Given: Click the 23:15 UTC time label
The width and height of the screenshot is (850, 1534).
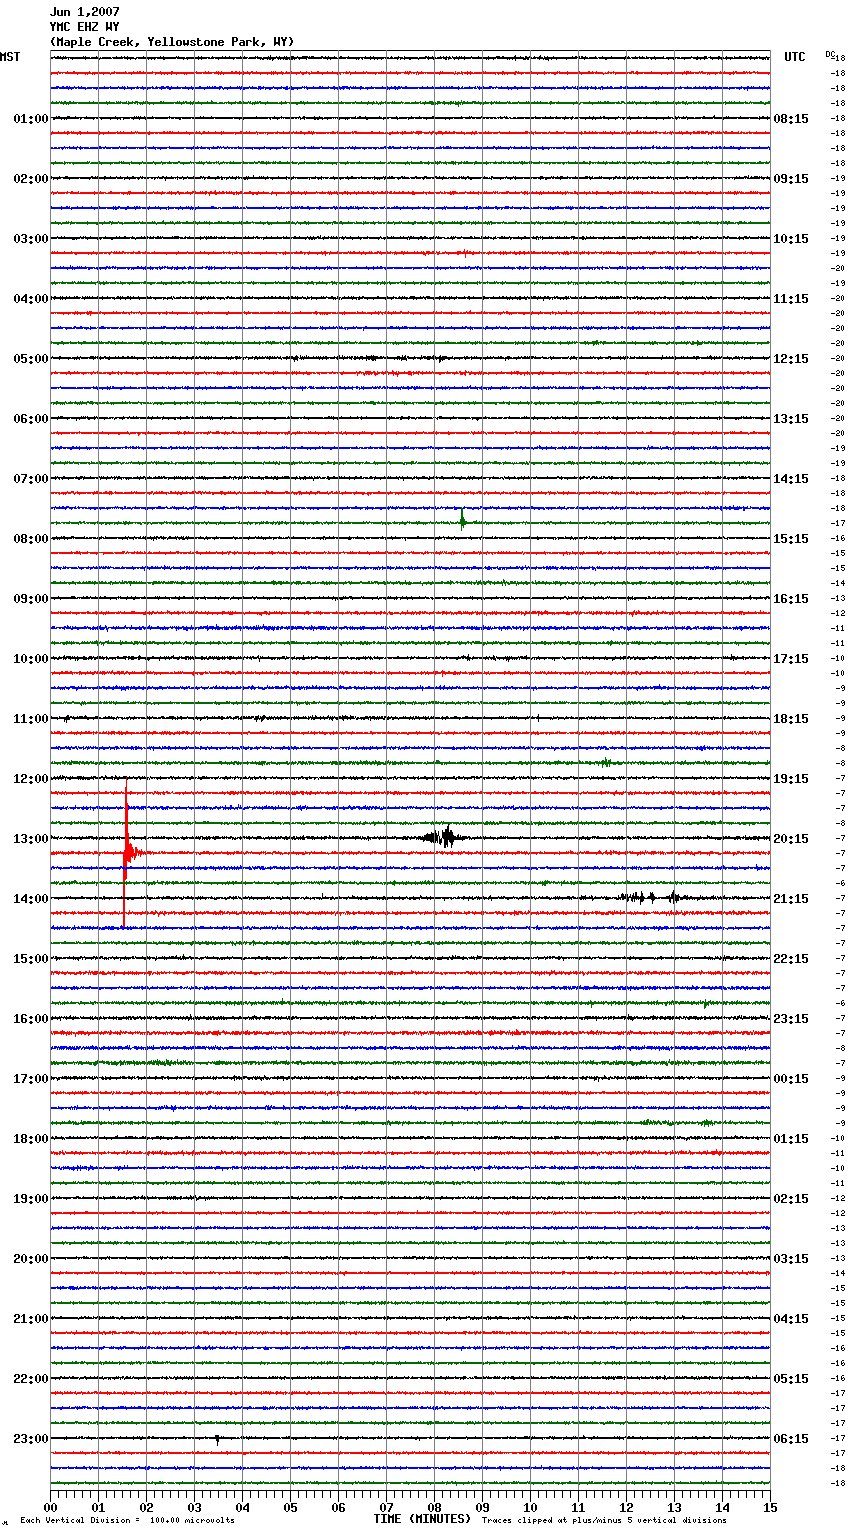Looking at the screenshot, I should 791,1019.
